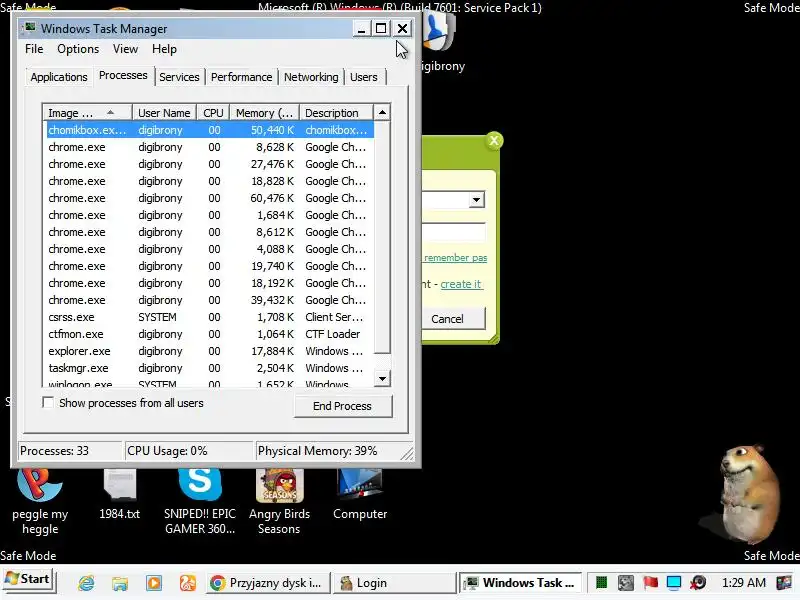Click the End Process button
The image size is (800, 600).
point(342,406)
